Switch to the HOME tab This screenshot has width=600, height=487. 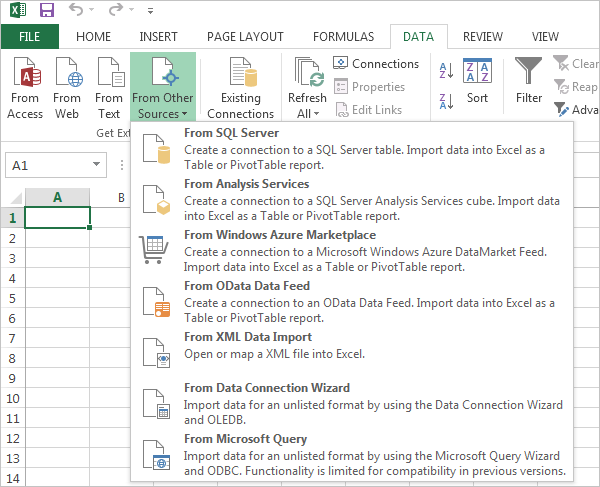93,37
